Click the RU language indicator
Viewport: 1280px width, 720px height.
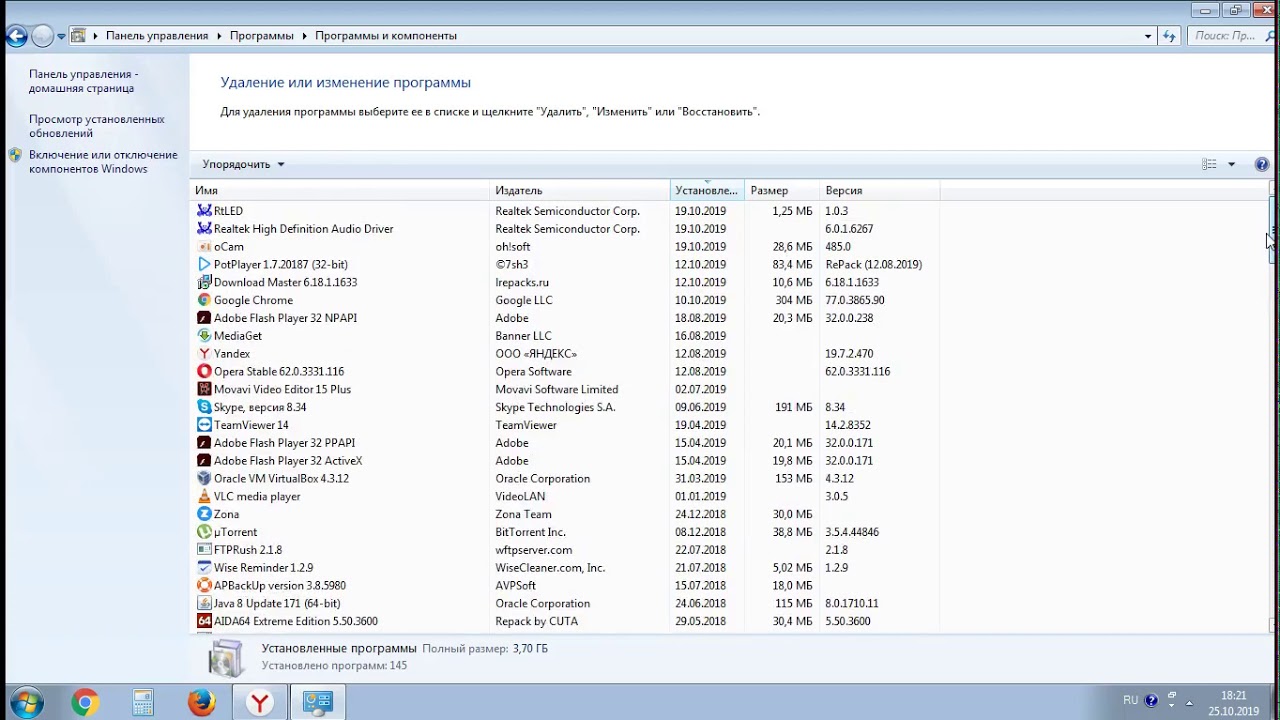pyautogui.click(x=1130, y=700)
